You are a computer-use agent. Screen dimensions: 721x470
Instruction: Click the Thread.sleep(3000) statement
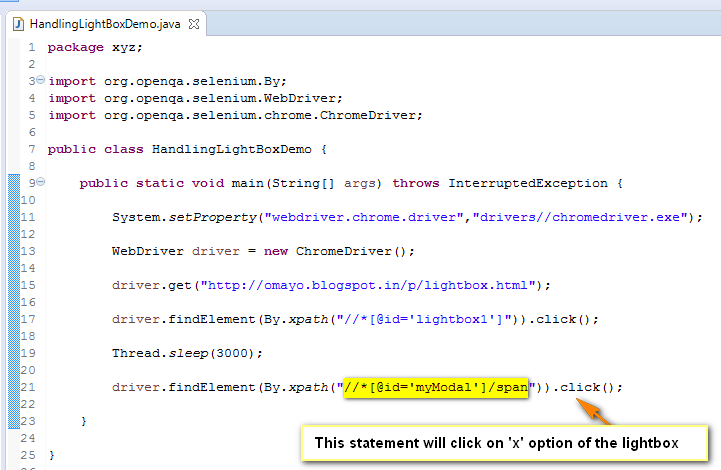tap(187, 354)
